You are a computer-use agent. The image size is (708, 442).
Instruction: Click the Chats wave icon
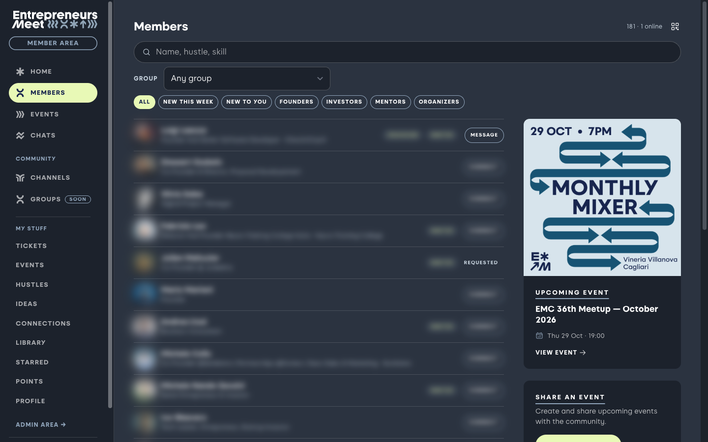[x=20, y=135]
